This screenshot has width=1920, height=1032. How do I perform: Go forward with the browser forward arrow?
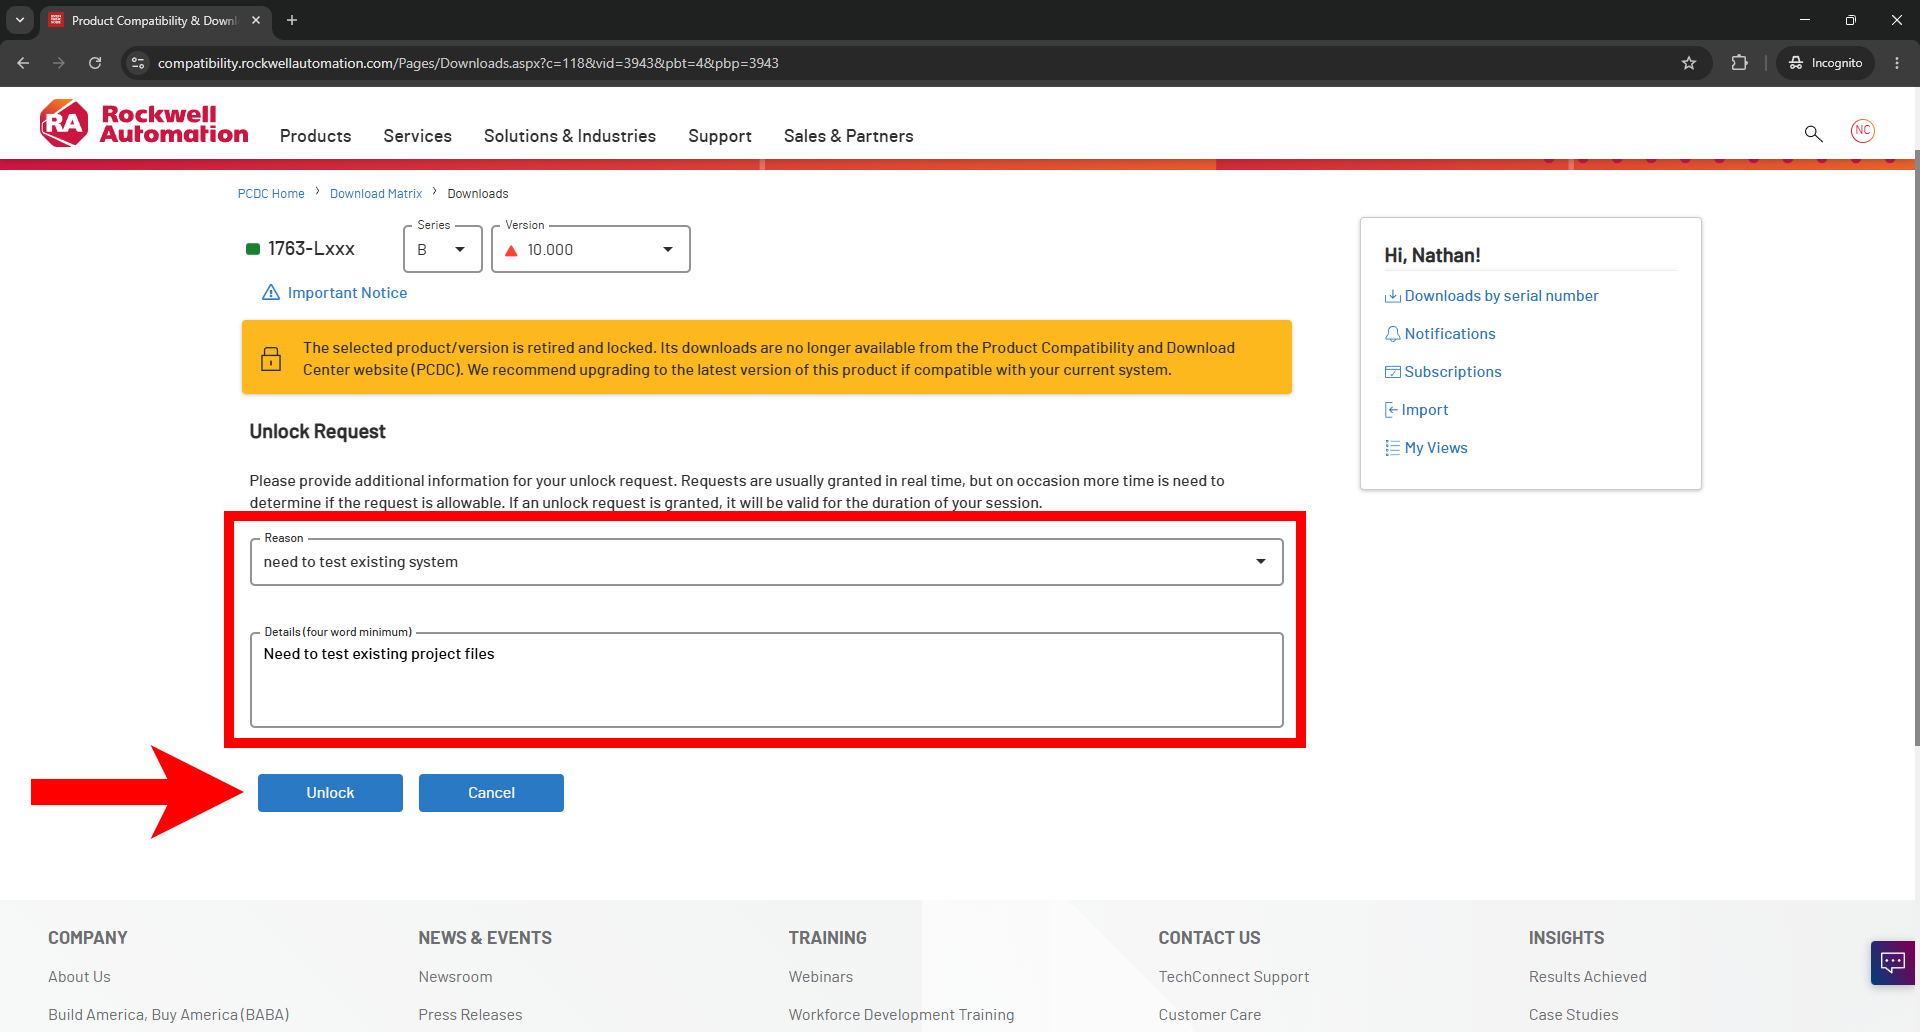point(59,63)
